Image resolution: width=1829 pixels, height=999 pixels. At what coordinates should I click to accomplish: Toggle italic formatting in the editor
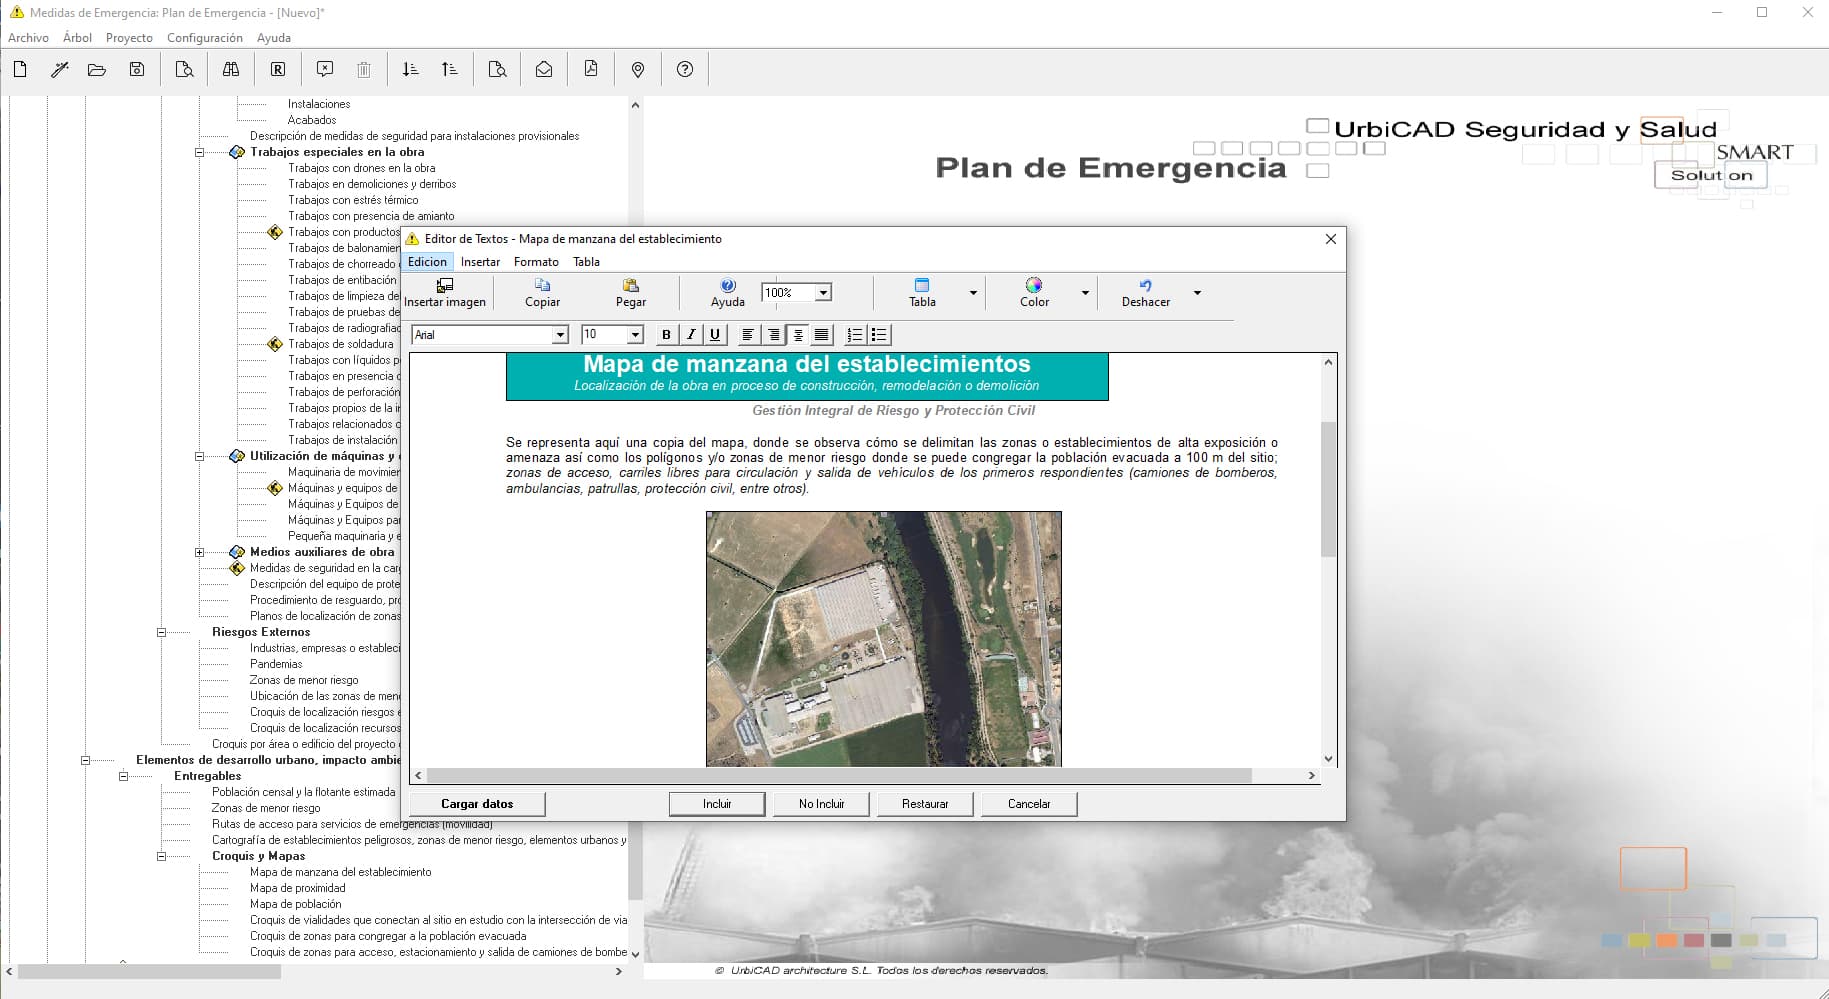(x=690, y=335)
